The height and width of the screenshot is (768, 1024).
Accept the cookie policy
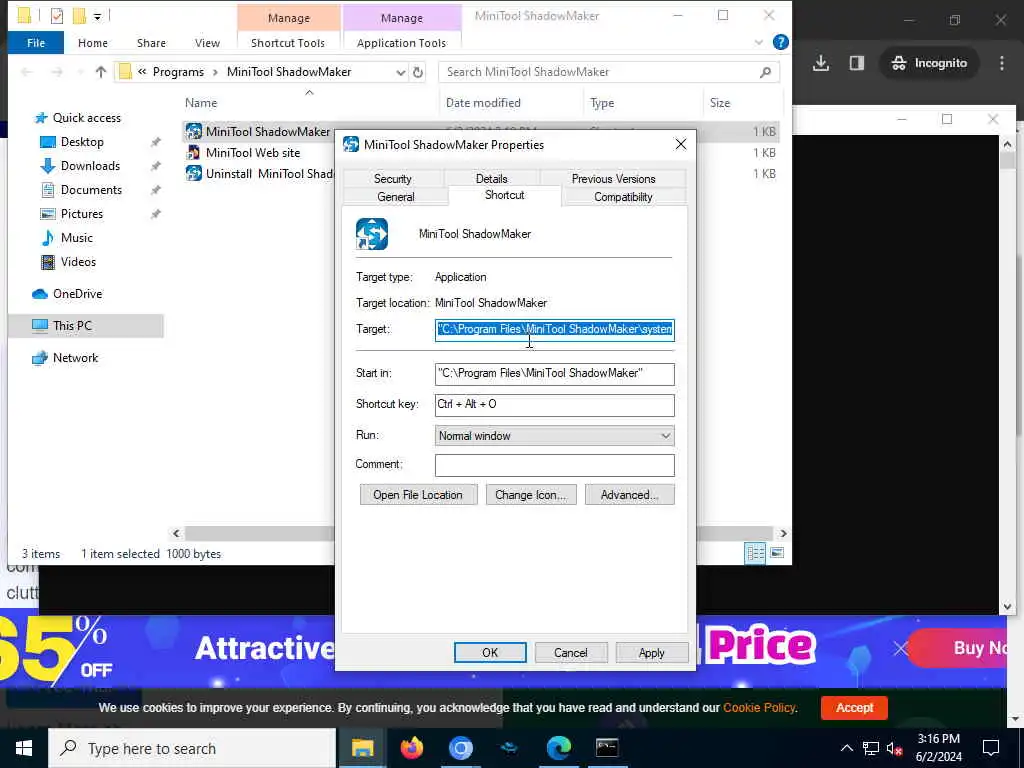coord(854,707)
